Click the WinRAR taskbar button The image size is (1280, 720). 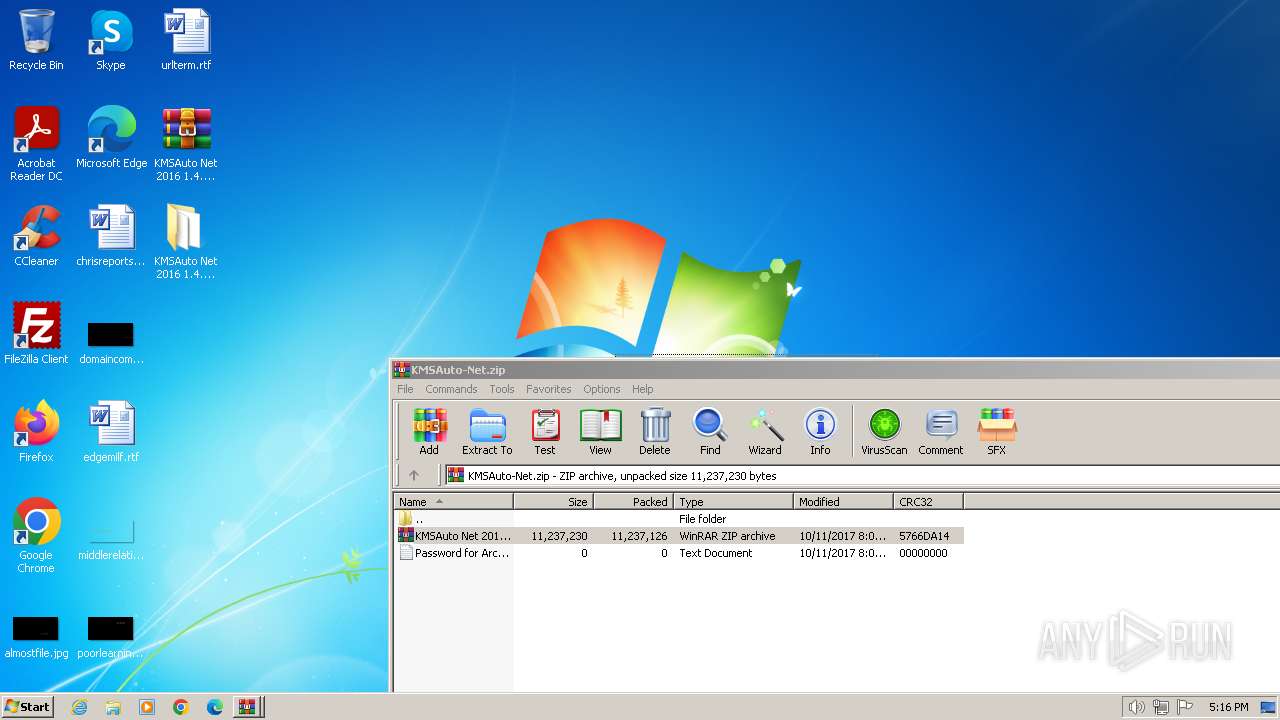(x=247, y=707)
